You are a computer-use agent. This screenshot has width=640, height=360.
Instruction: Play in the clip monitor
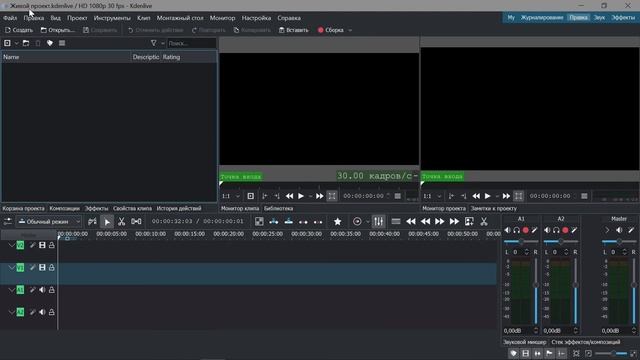(x=301, y=196)
